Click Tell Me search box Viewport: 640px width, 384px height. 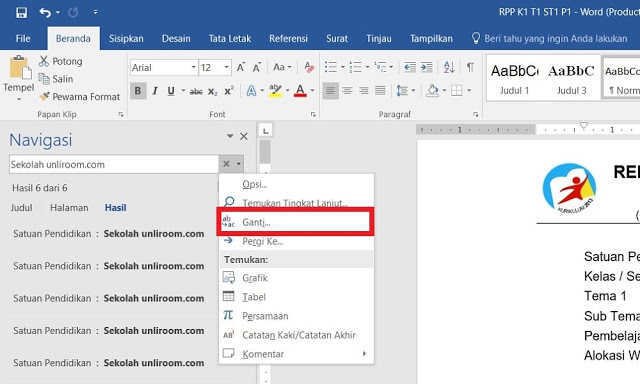point(549,39)
